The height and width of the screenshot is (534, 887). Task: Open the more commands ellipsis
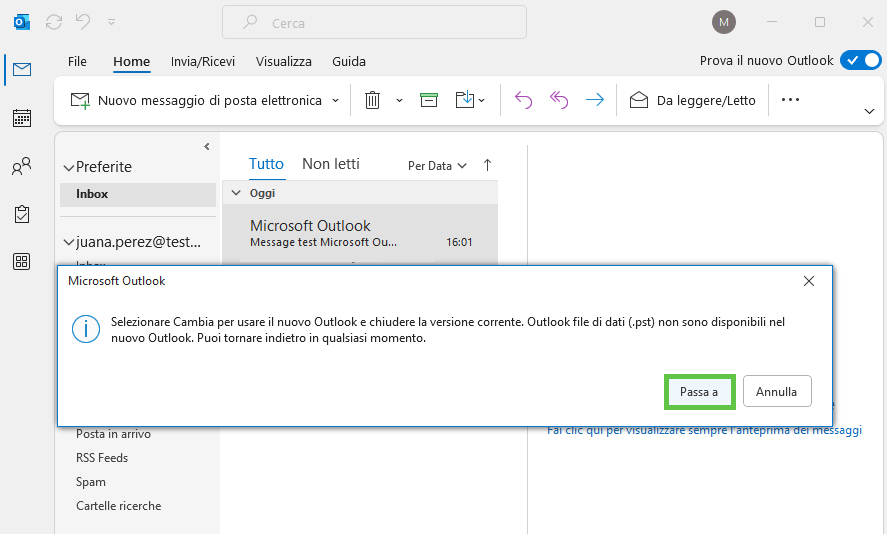pyautogui.click(x=790, y=100)
